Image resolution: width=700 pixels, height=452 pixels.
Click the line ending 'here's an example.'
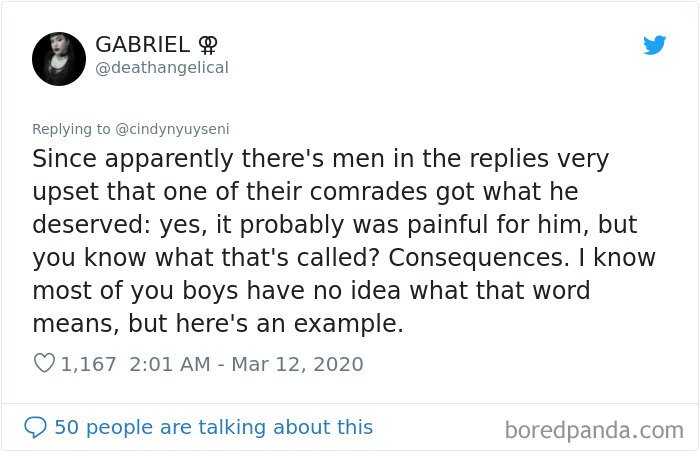pyautogui.click(x=218, y=323)
